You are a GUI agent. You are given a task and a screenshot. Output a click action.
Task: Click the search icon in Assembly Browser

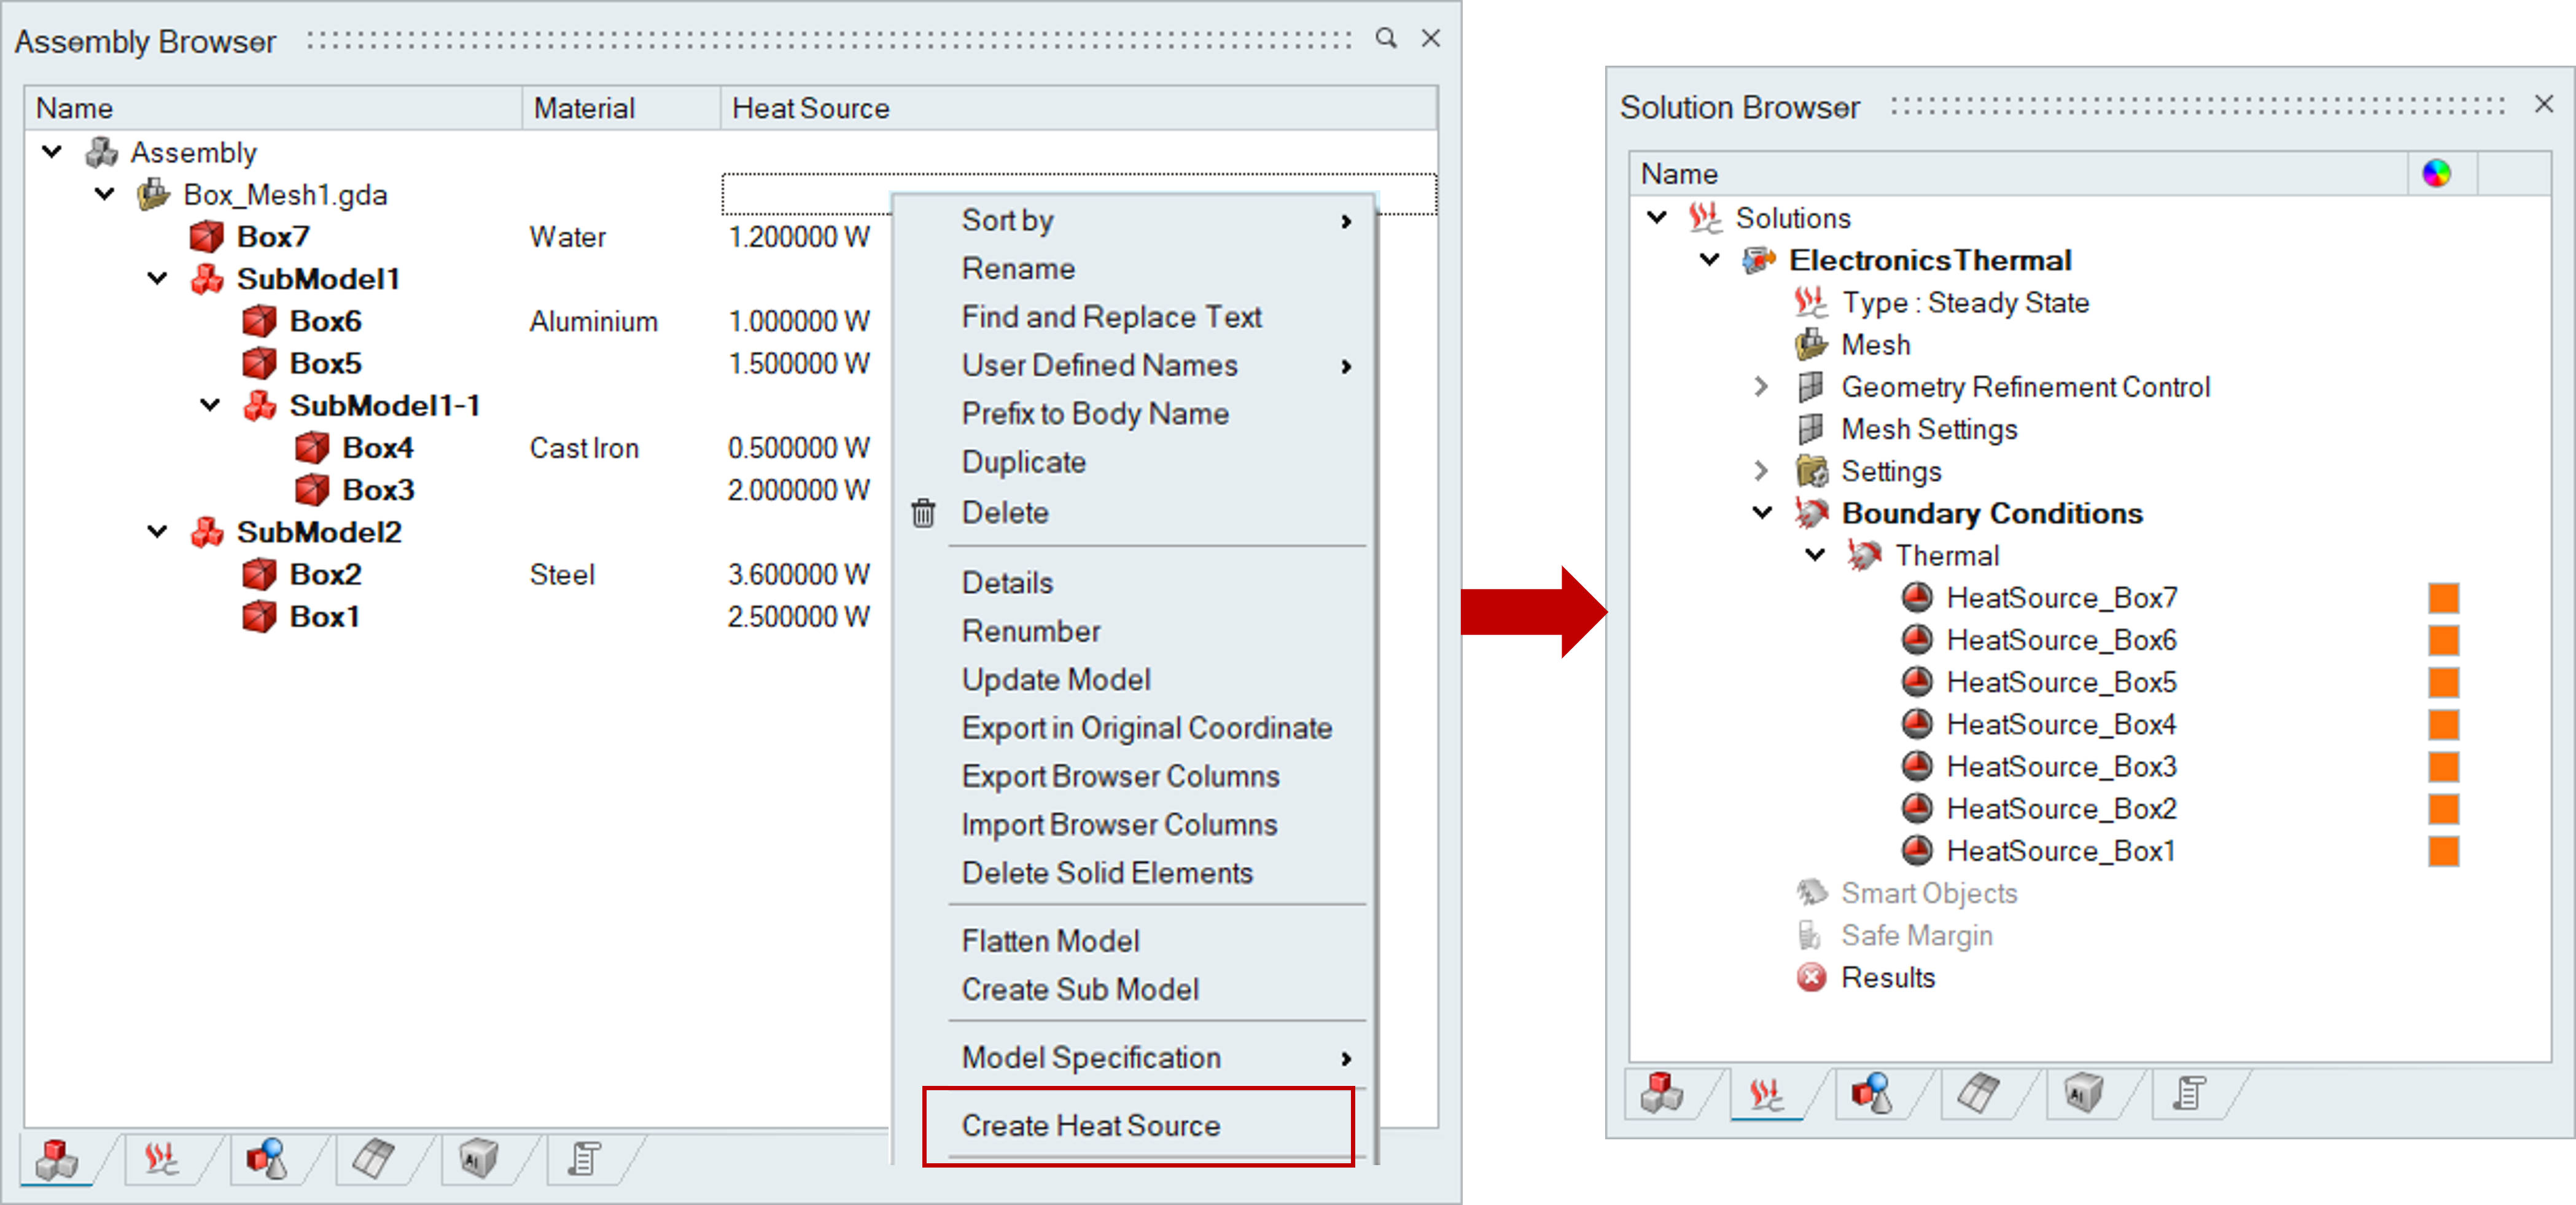coord(1385,38)
